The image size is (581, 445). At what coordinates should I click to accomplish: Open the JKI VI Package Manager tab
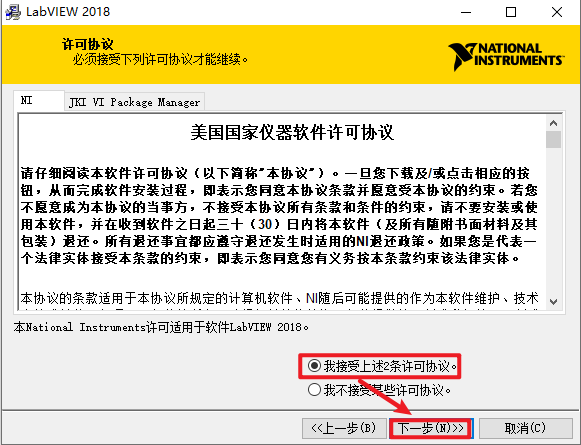tap(135, 102)
